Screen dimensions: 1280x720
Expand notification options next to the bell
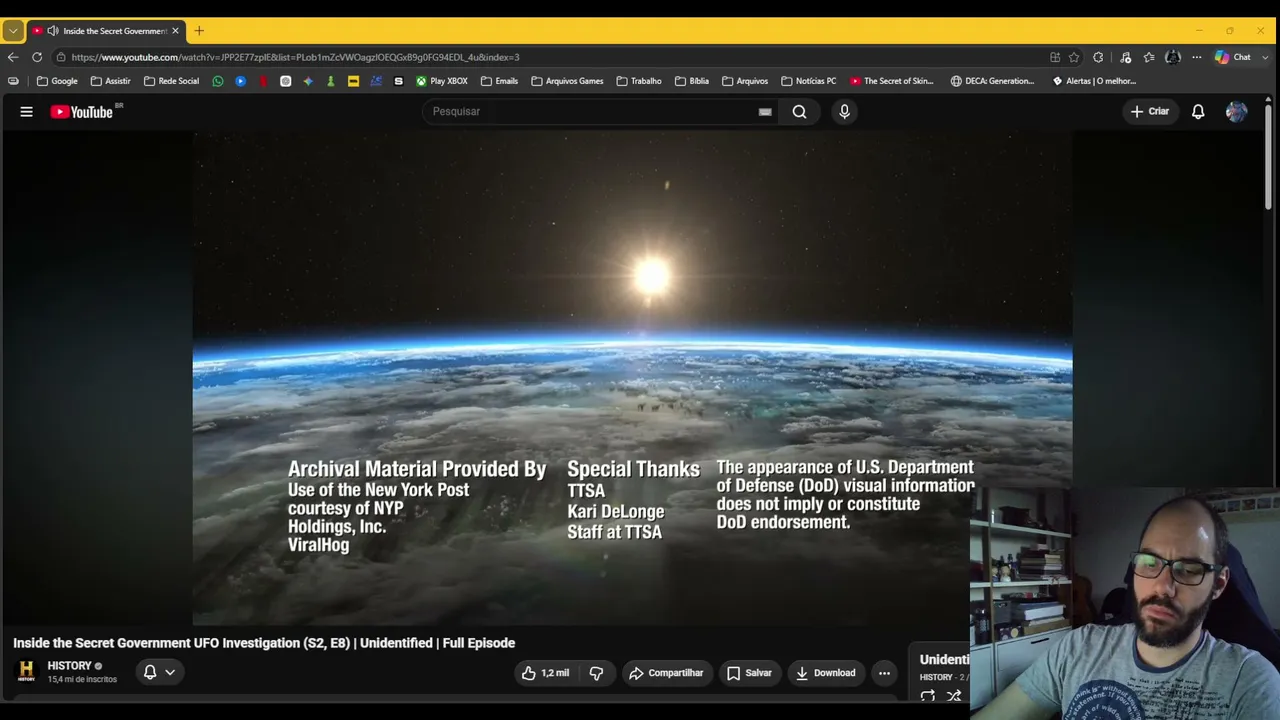[170, 673]
